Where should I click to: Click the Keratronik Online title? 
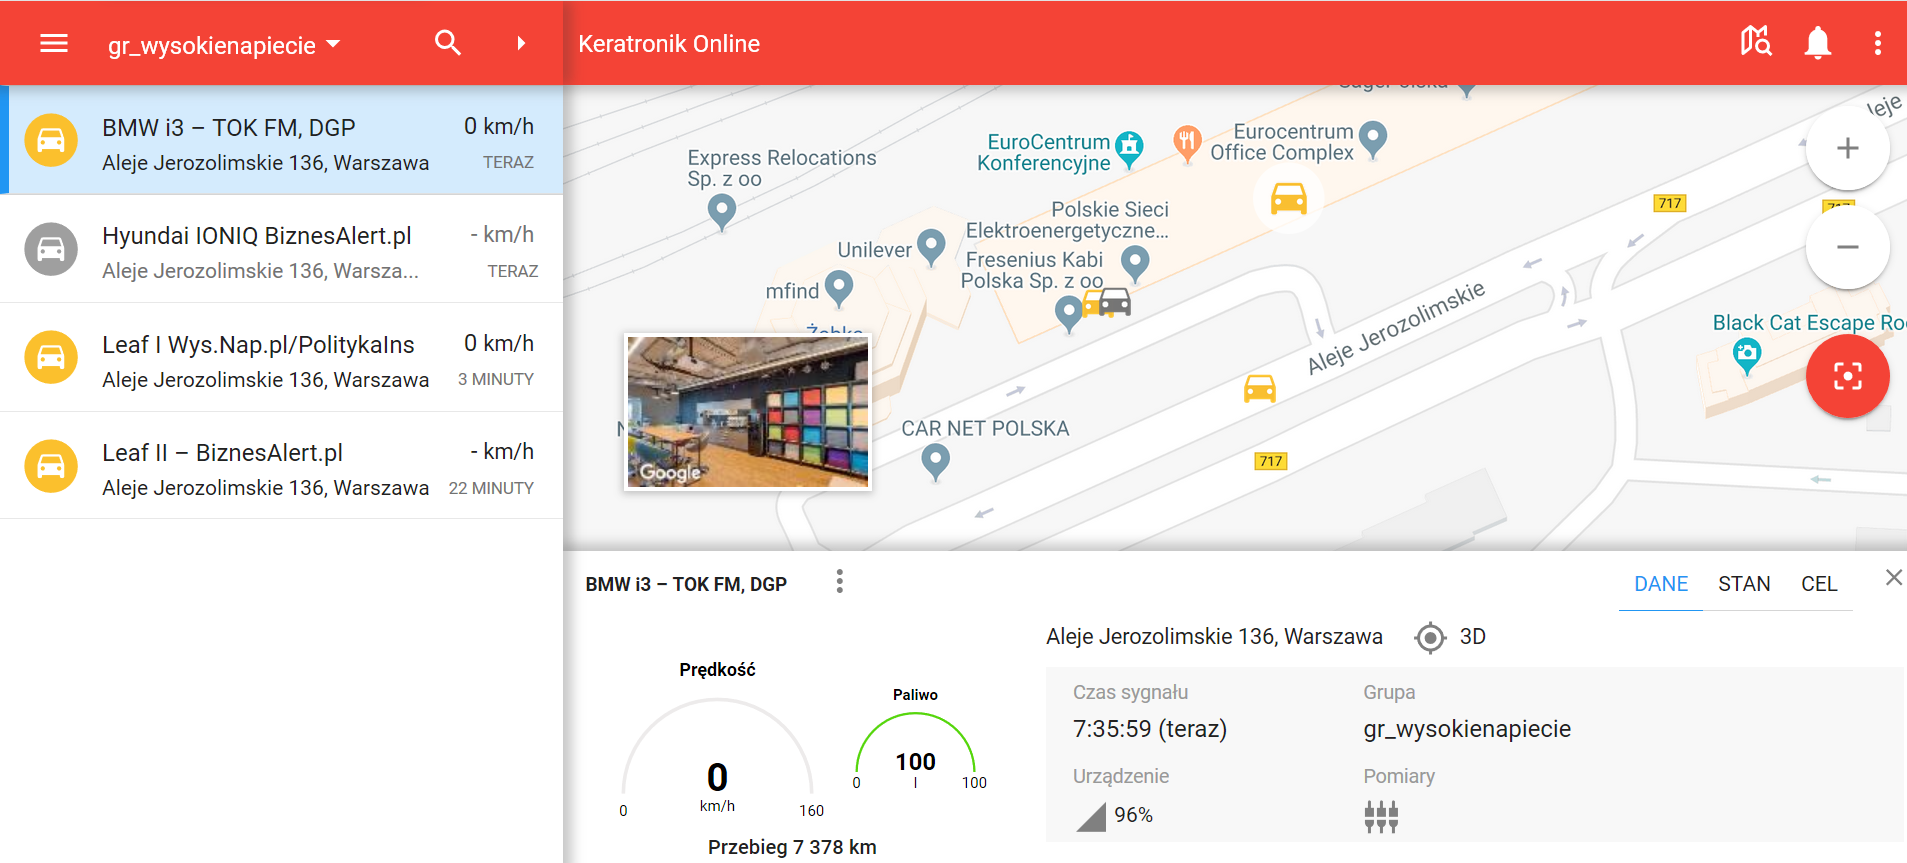tap(669, 44)
